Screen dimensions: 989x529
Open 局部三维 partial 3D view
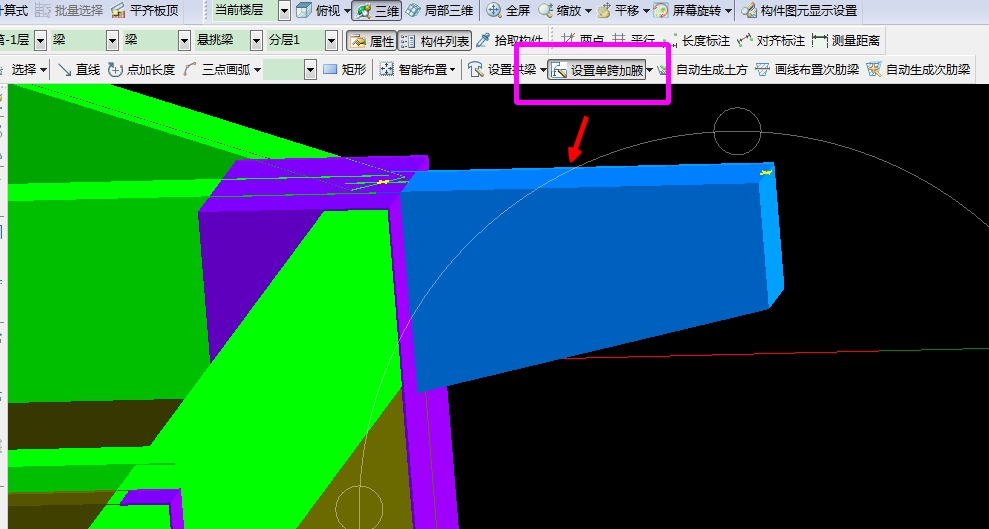pos(440,10)
